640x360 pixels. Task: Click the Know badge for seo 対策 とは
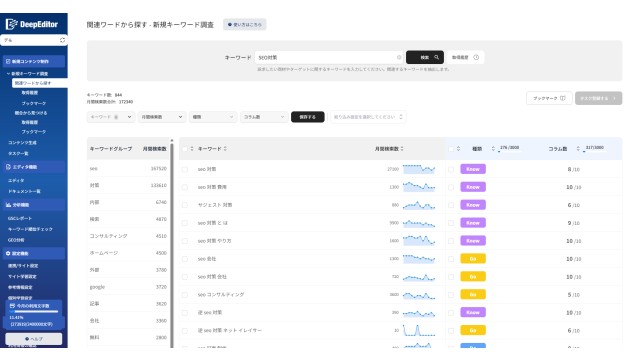pyautogui.click(x=473, y=223)
